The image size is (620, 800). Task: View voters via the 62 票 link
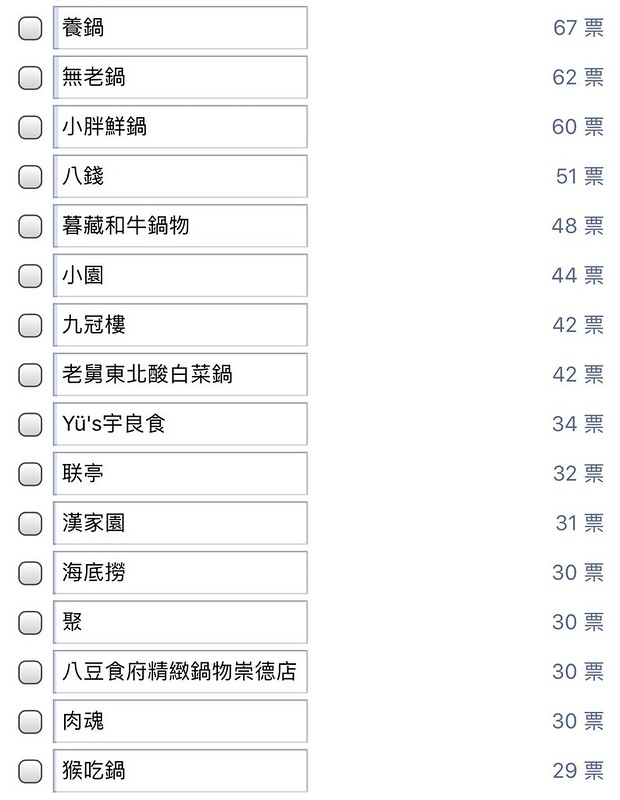point(578,78)
